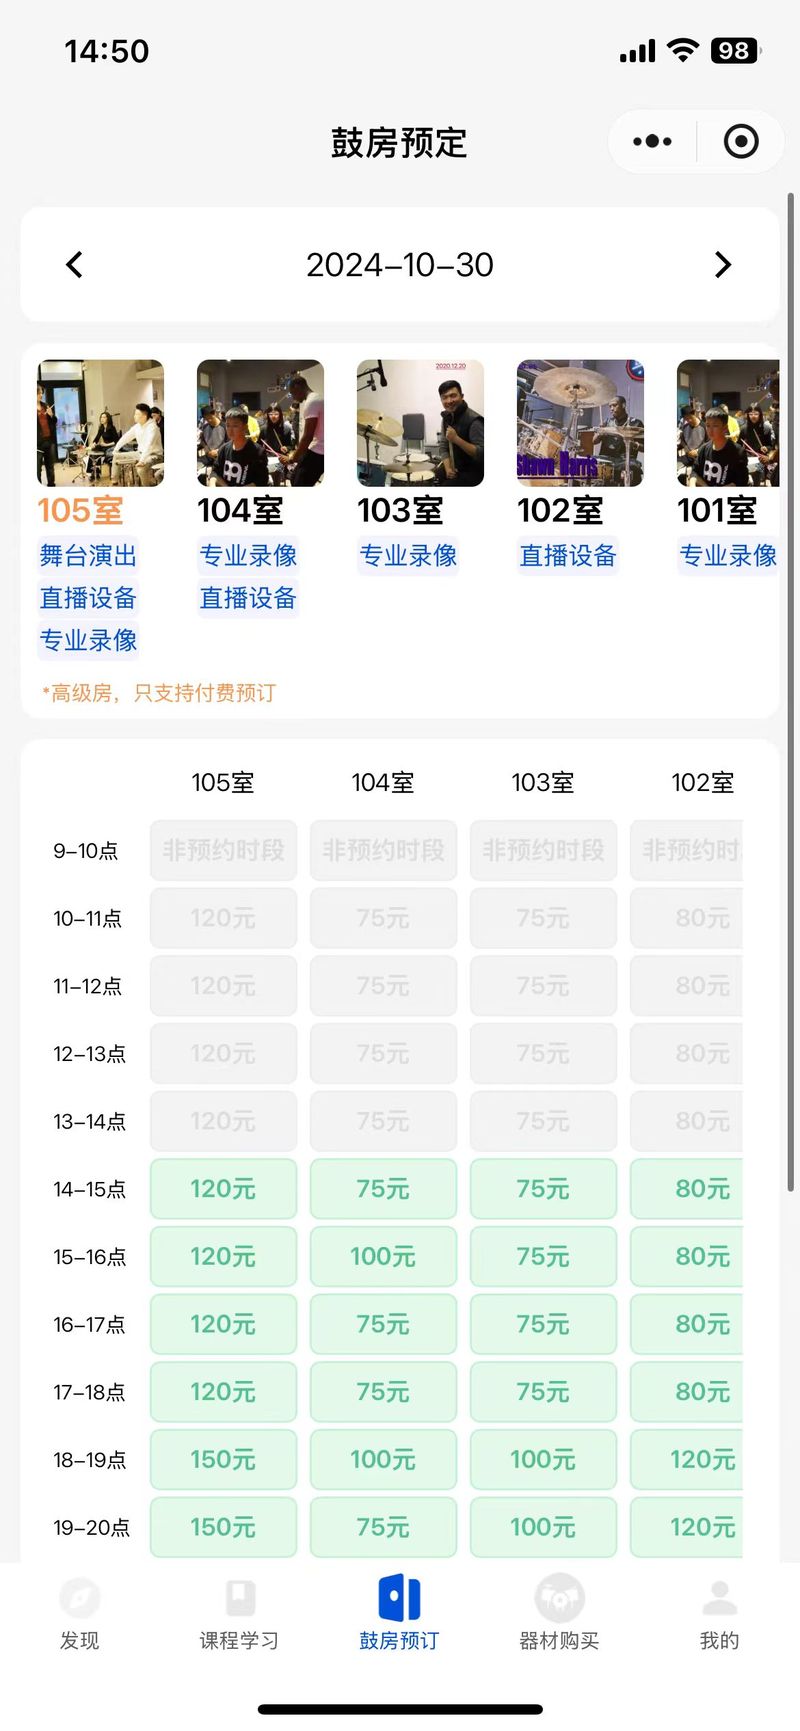Screen dimensions: 800x1731
Task: Tap the 舞台演出 tag under 105室
Action: (88, 556)
